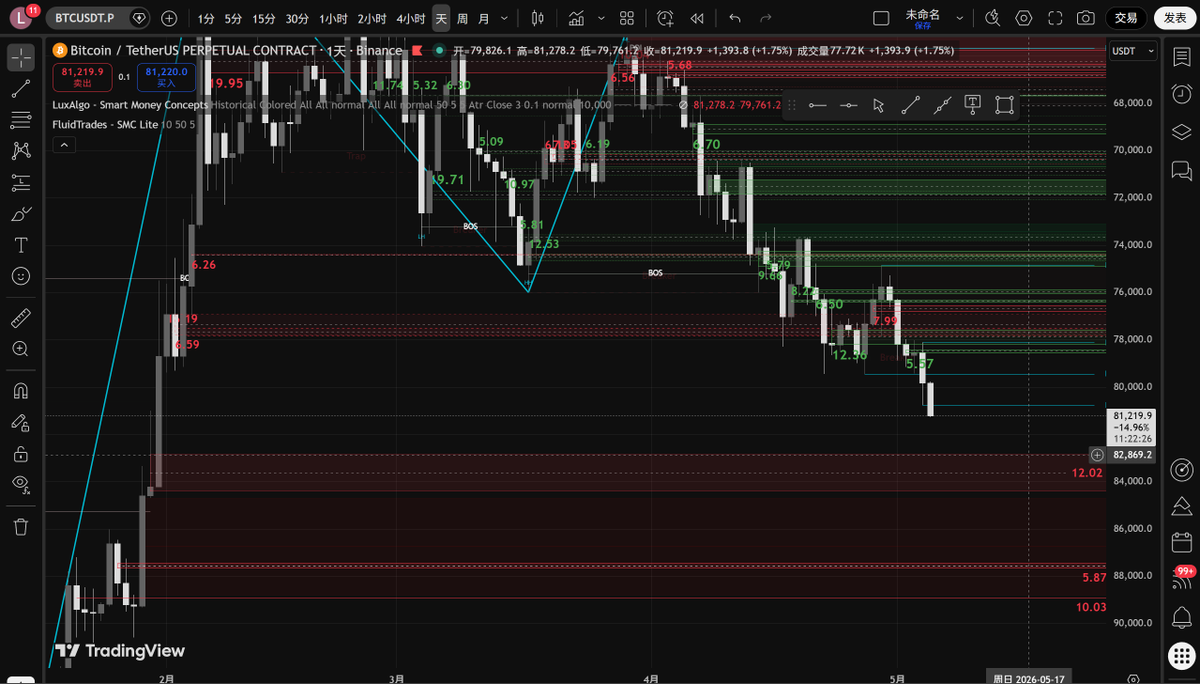1200x684 pixels.
Task: Enter fullscreen mode
Action: pyautogui.click(x=1054, y=18)
